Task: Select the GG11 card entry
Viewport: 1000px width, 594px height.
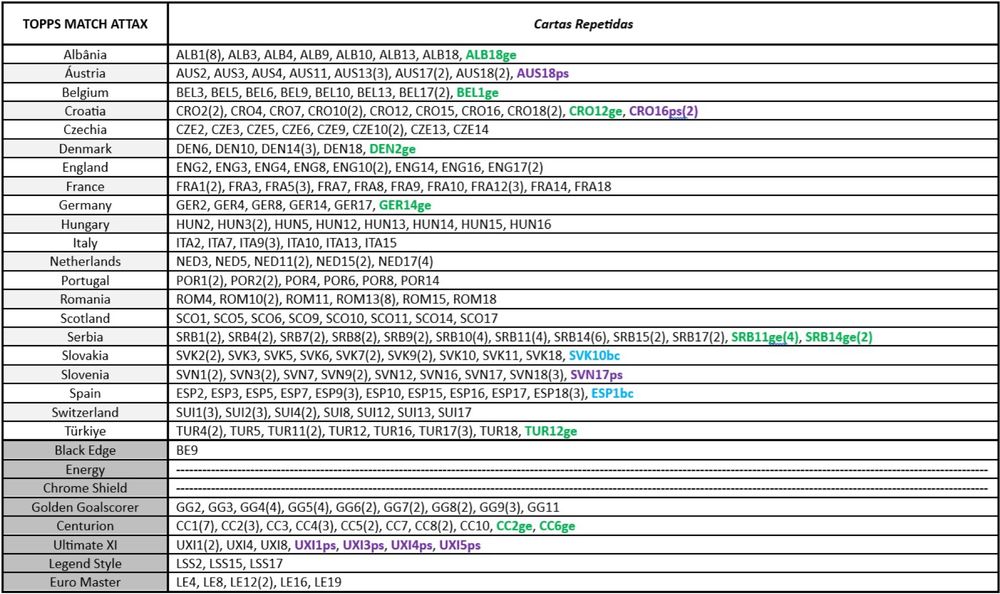Action: (x=543, y=507)
